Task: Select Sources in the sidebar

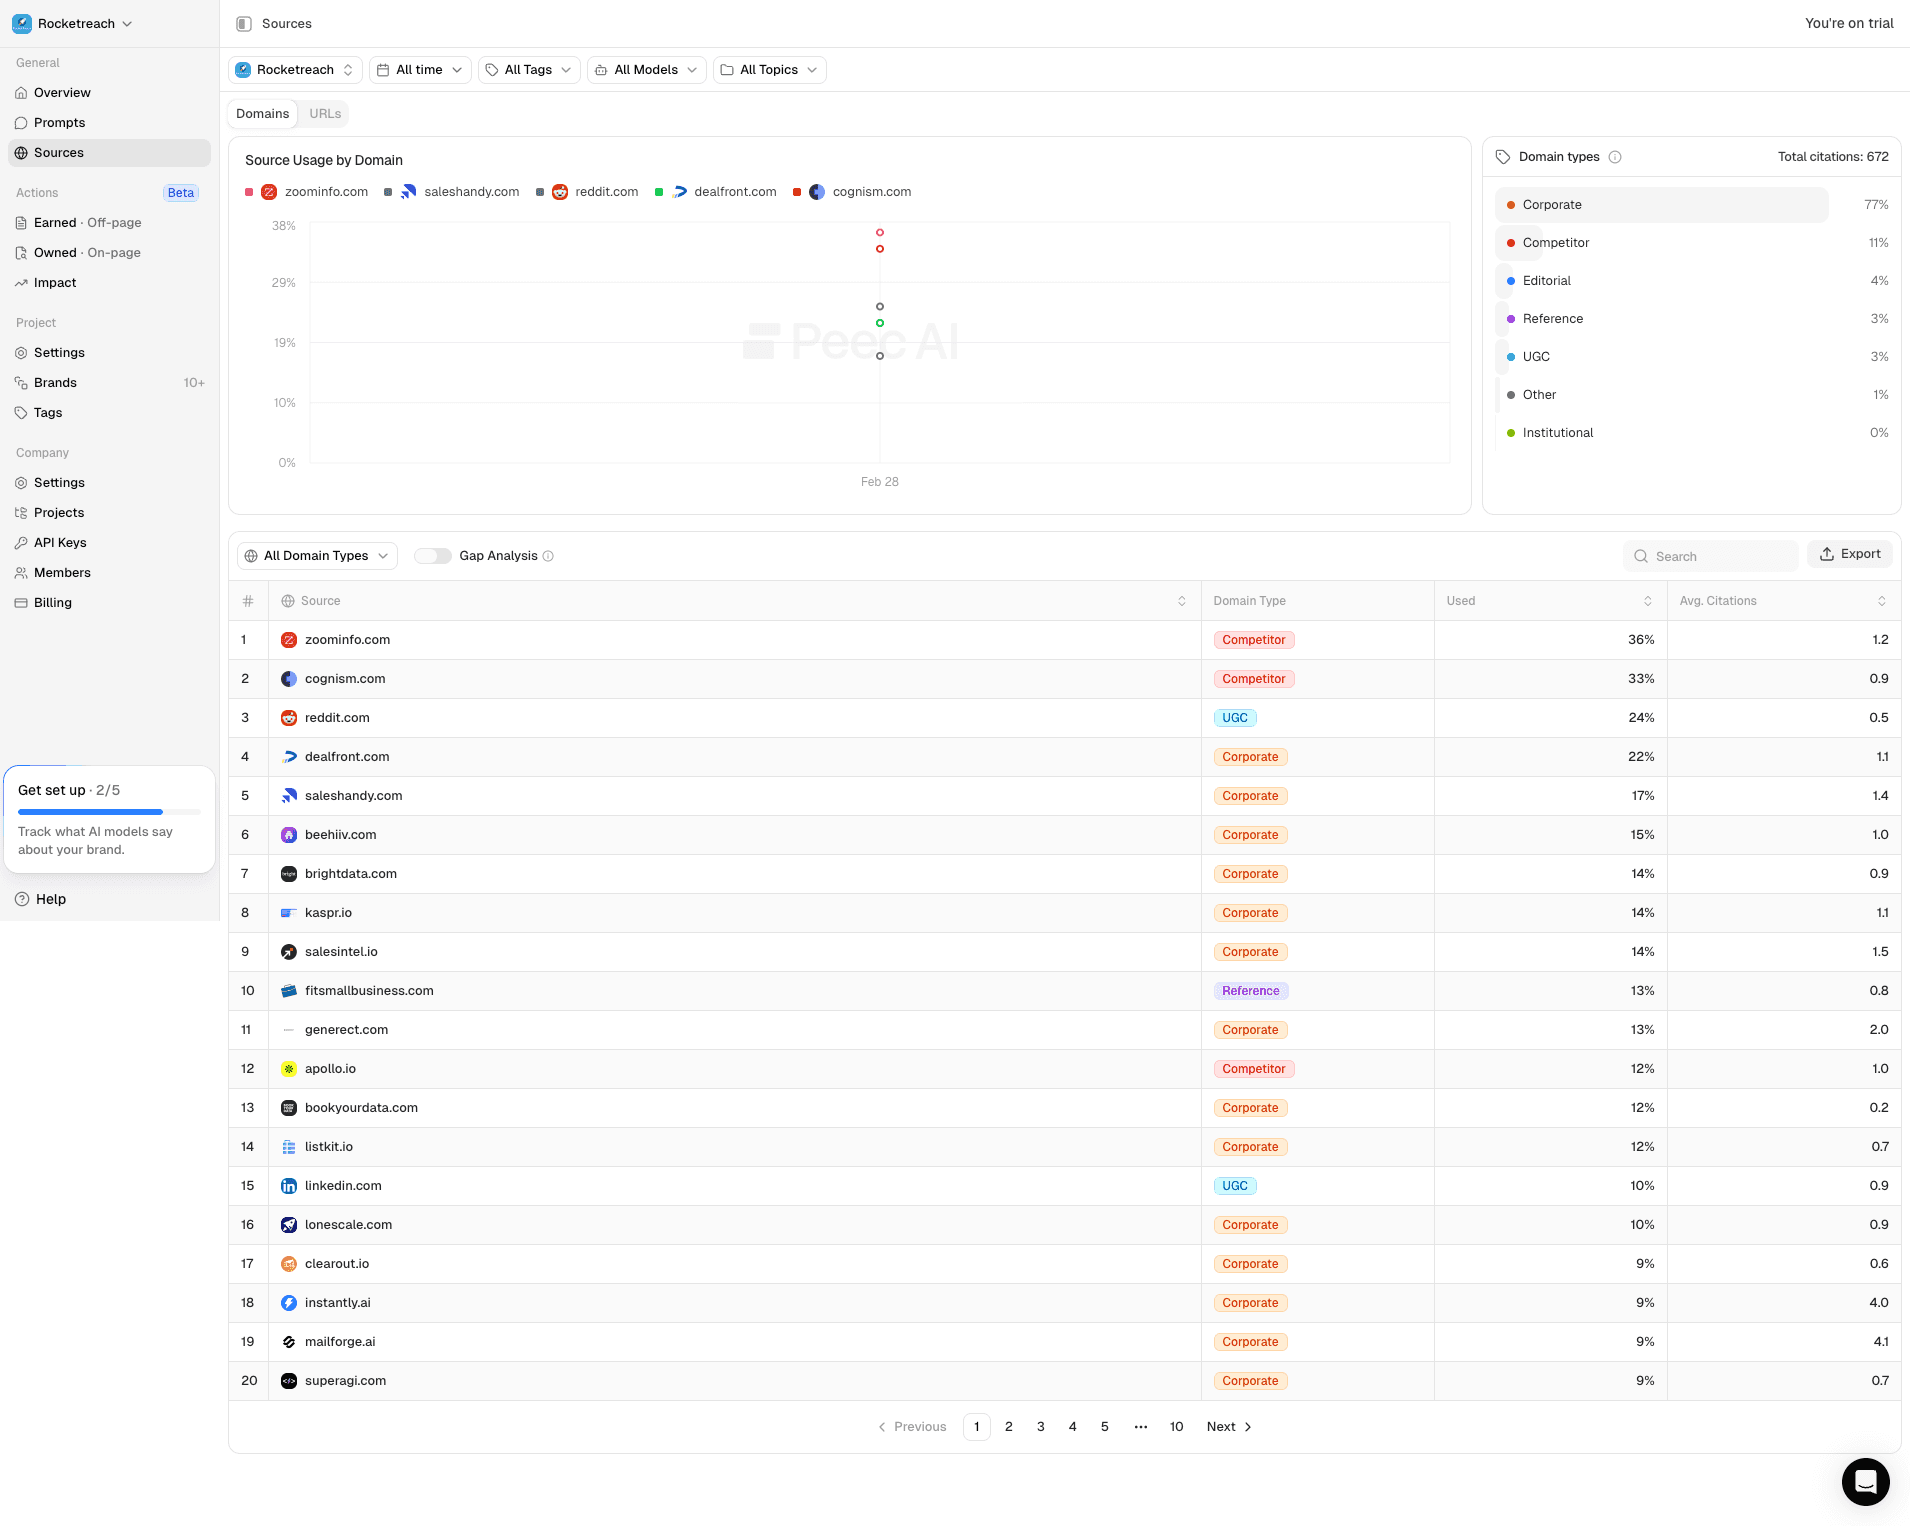Action: [x=61, y=152]
